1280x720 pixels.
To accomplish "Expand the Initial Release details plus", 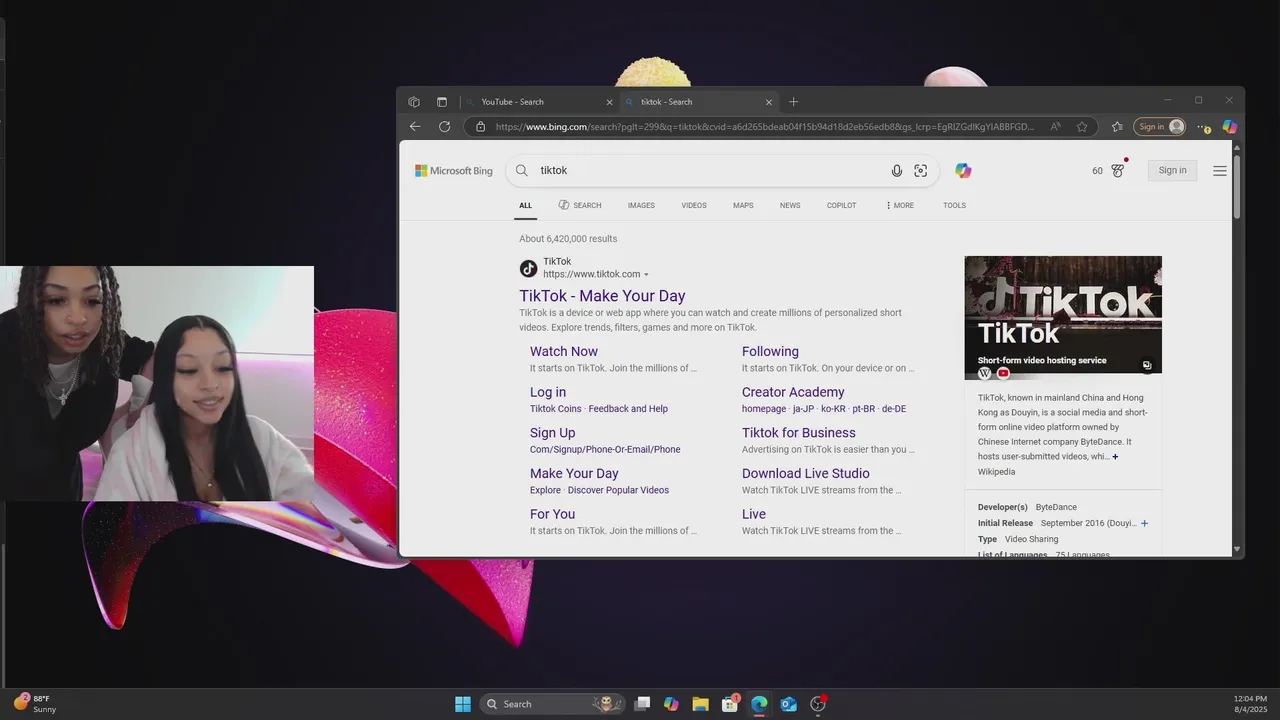I will [1145, 523].
